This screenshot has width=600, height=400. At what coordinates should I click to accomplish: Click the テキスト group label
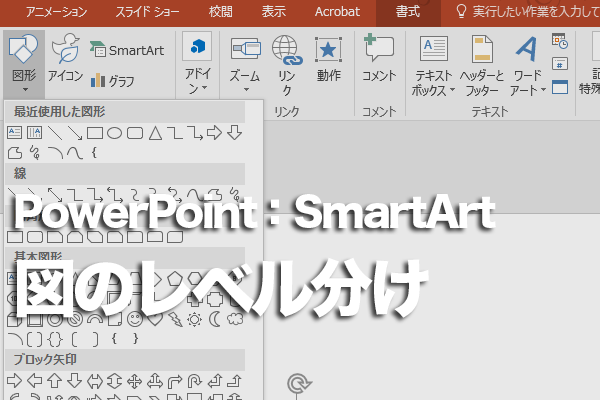point(489,111)
